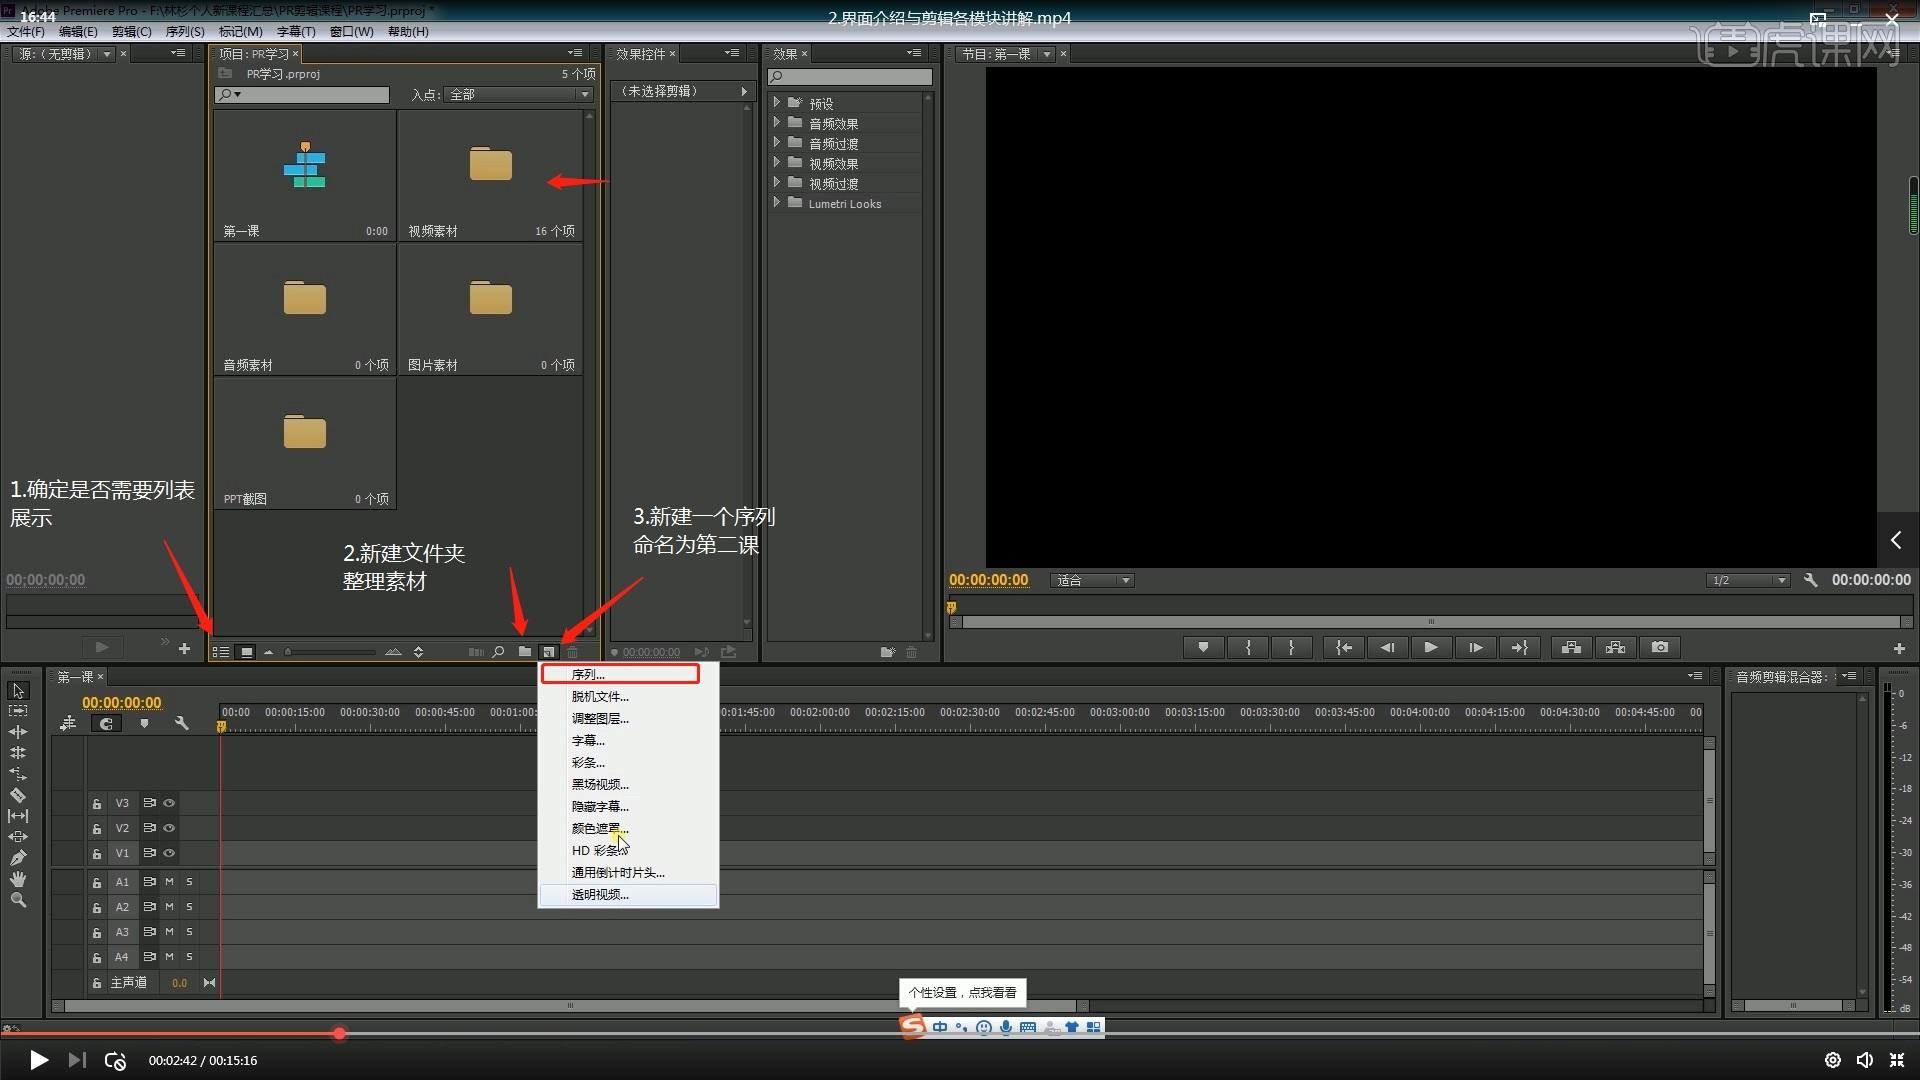Choose 黑场视频... from the menu
1920x1080 pixels.
[x=628, y=785]
